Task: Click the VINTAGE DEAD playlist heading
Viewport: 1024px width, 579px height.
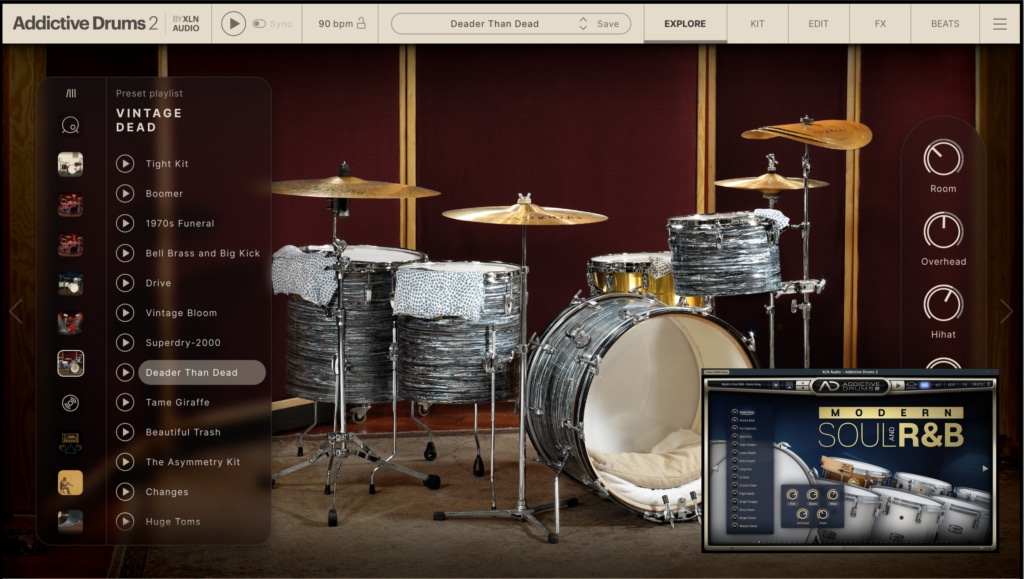Action: point(149,120)
